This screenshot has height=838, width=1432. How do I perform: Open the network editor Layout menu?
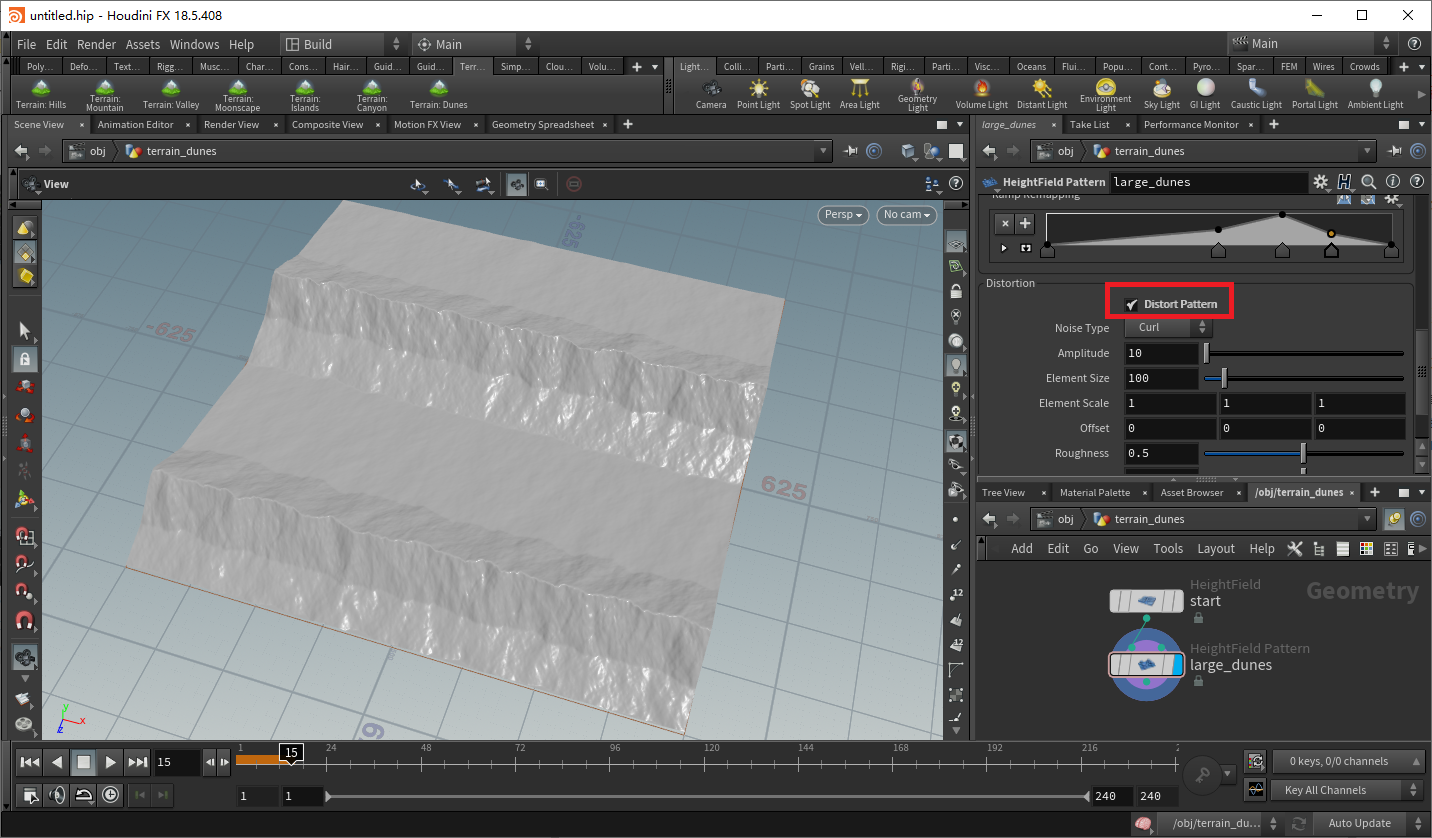(1216, 549)
